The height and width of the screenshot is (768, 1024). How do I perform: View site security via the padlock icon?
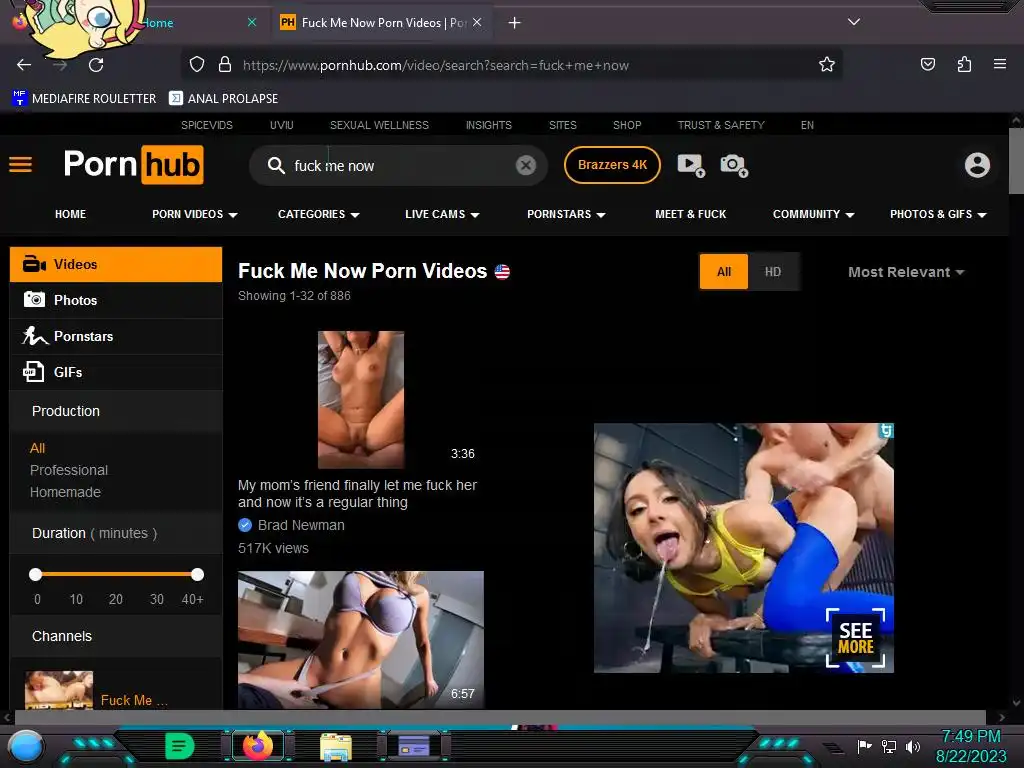pyautogui.click(x=225, y=65)
